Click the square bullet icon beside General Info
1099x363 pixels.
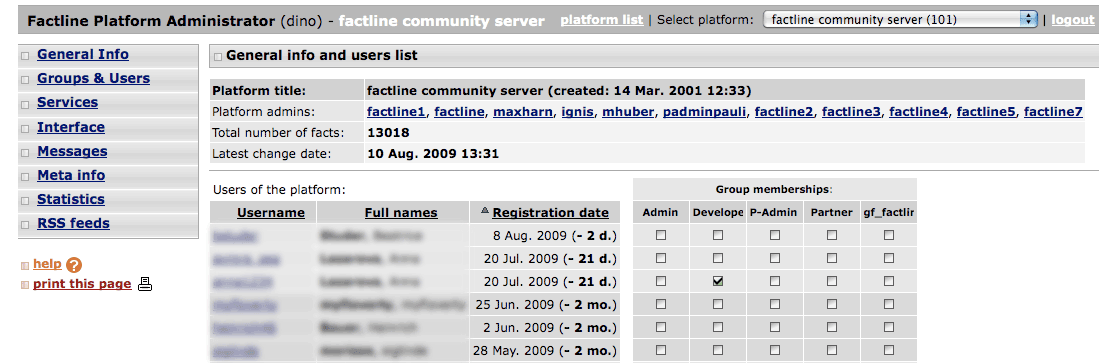[25, 55]
